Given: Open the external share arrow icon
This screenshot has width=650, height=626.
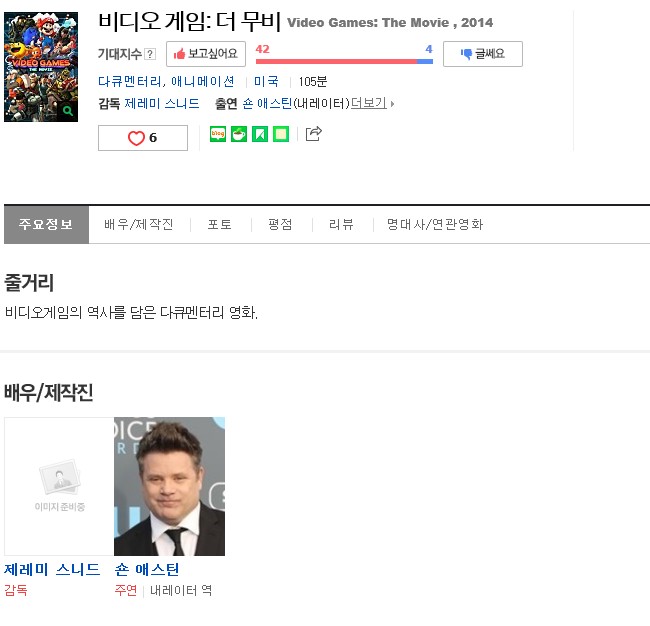Looking at the screenshot, I should point(313,133).
